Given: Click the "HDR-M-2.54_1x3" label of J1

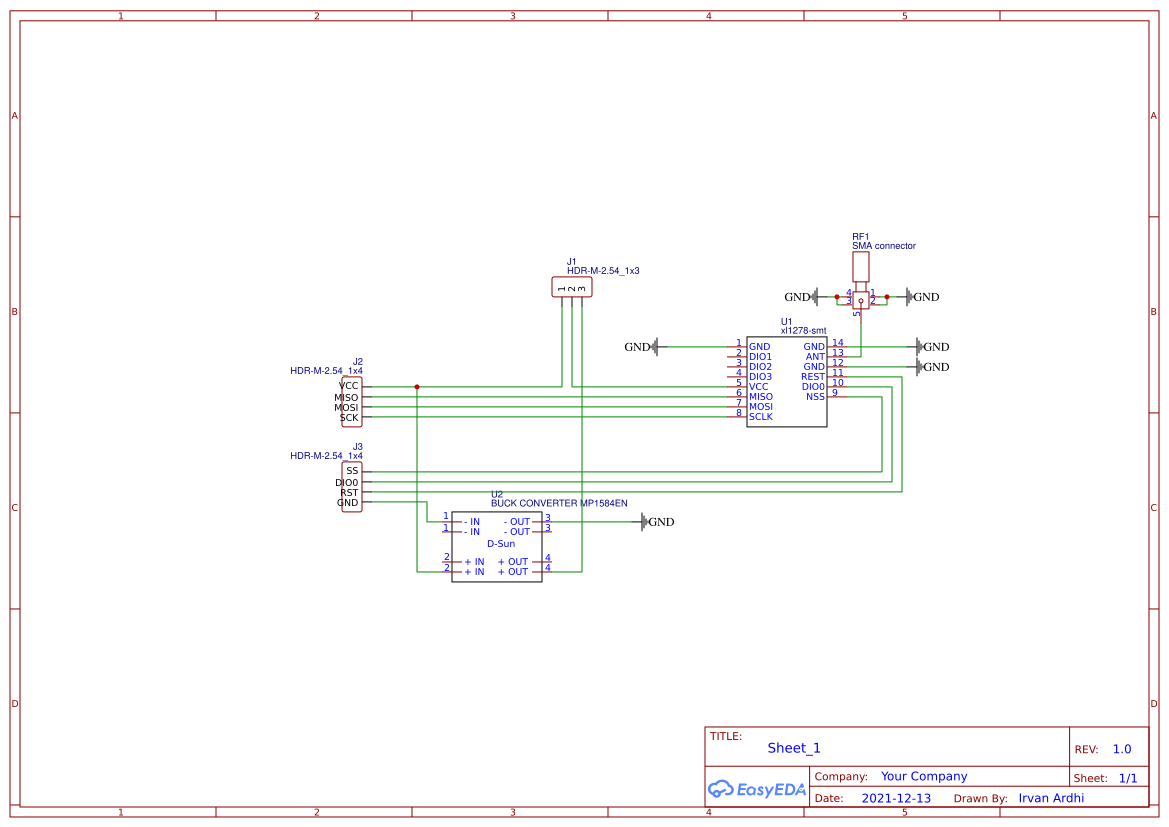Looking at the screenshot, I should tap(602, 271).
